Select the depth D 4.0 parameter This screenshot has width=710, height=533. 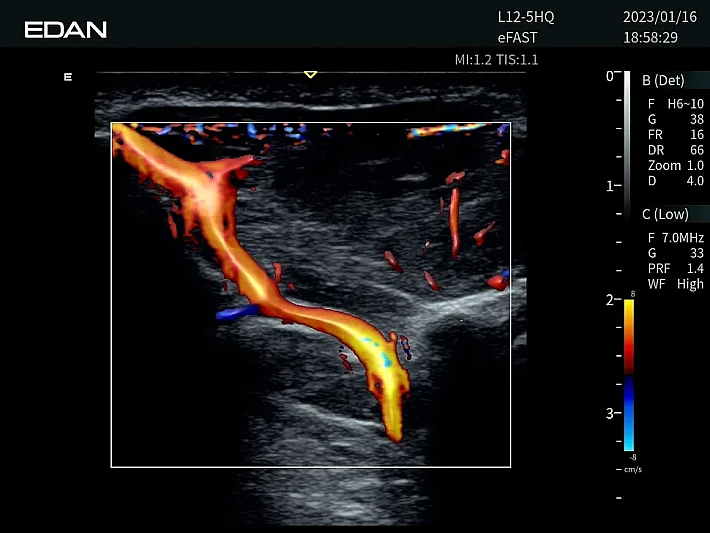click(675, 181)
